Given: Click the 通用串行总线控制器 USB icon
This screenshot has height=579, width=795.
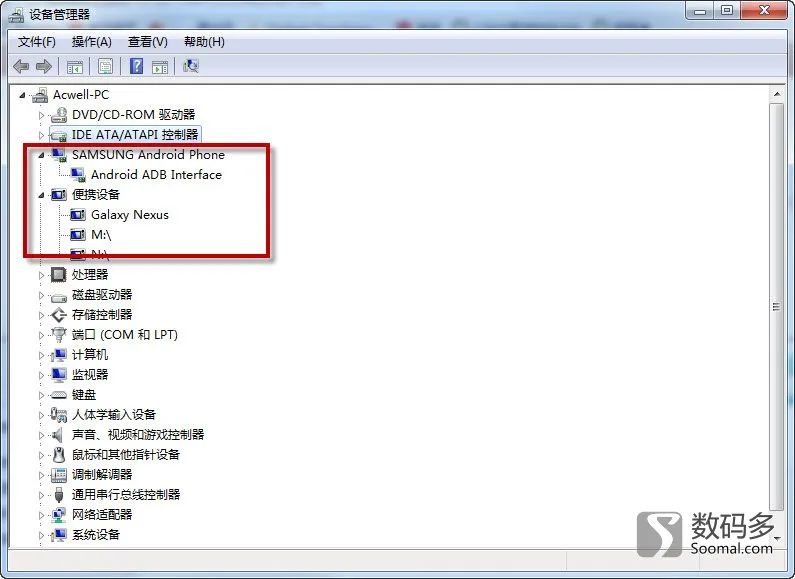Looking at the screenshot, I should click(x=59, y=495).
